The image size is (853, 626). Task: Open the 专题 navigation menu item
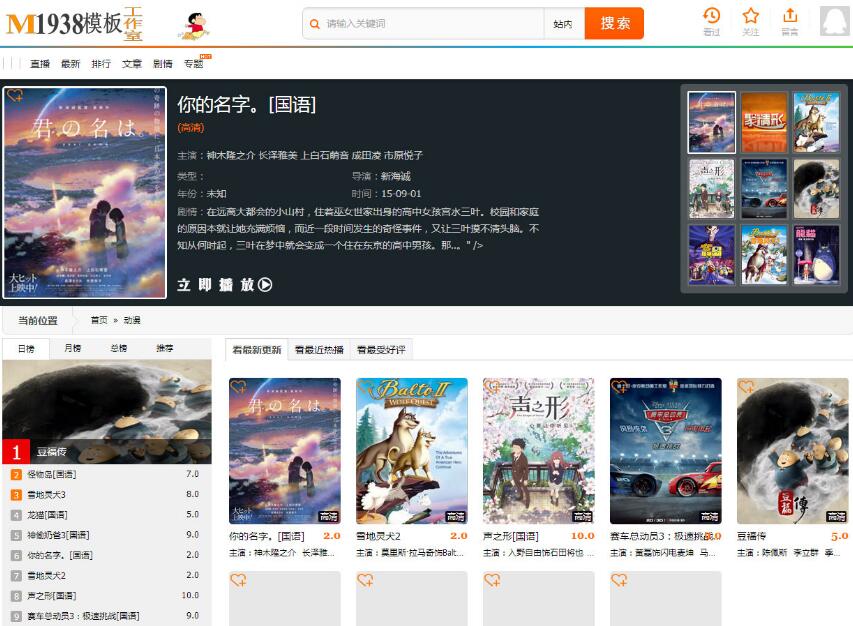click(193, 64)
